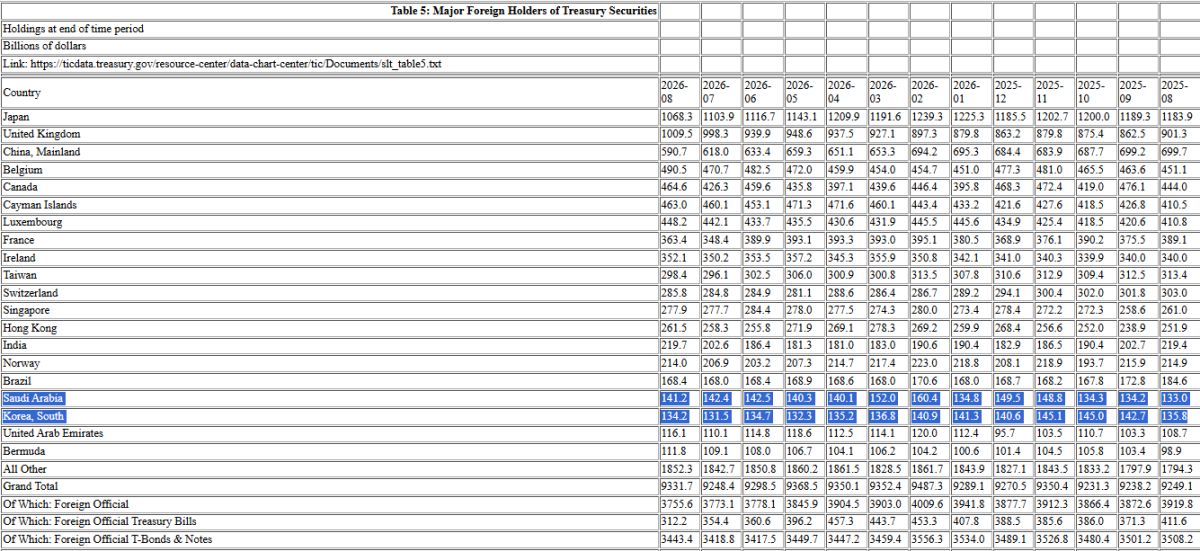Click the 'All Other' row label
Screen dimensions: 1200x551
pos(329,469)
